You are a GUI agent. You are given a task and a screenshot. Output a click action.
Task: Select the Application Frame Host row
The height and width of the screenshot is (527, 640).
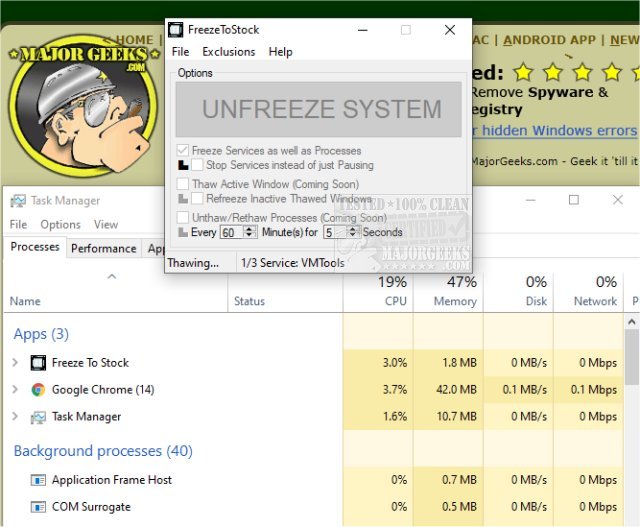pos(313,480)
